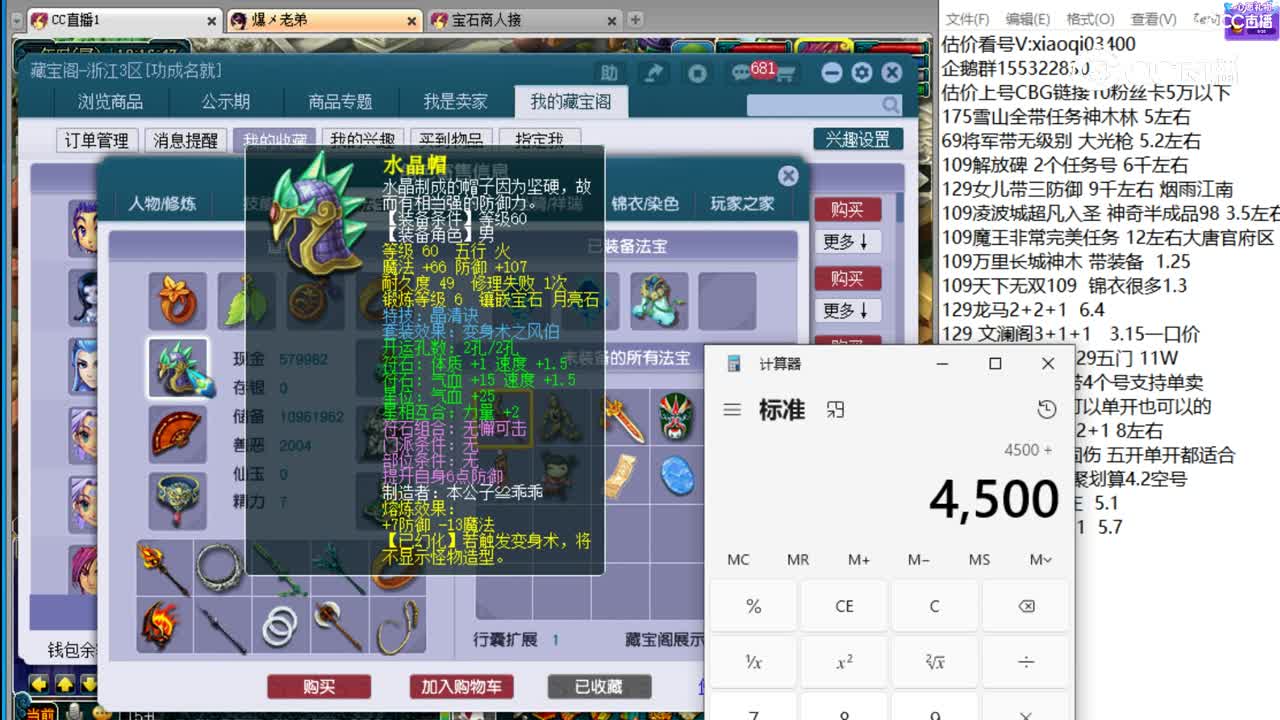Click the MR memory recall button
This screenshot has height=720, width=1280.
pyautogui.click(x=798, y=559)
